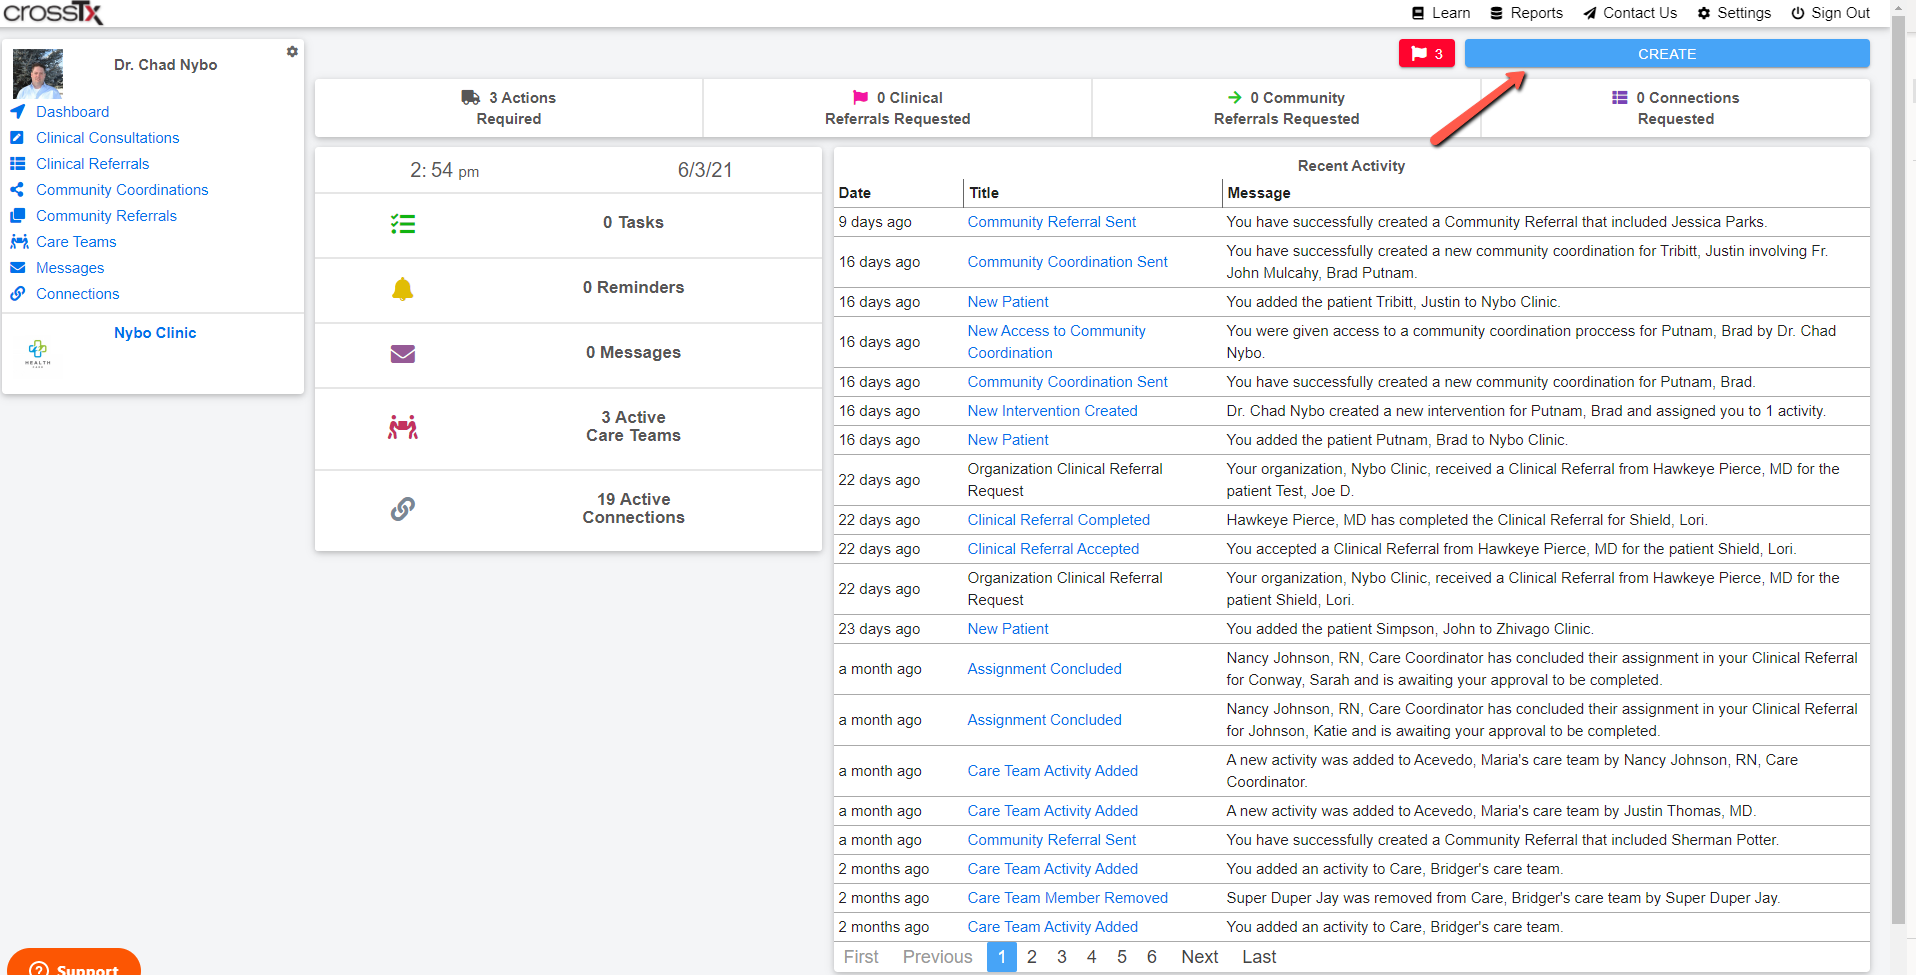Click the Clinical Consultations edit icon
This screenshot has width=1916, height=975.
tap(17, 138)
